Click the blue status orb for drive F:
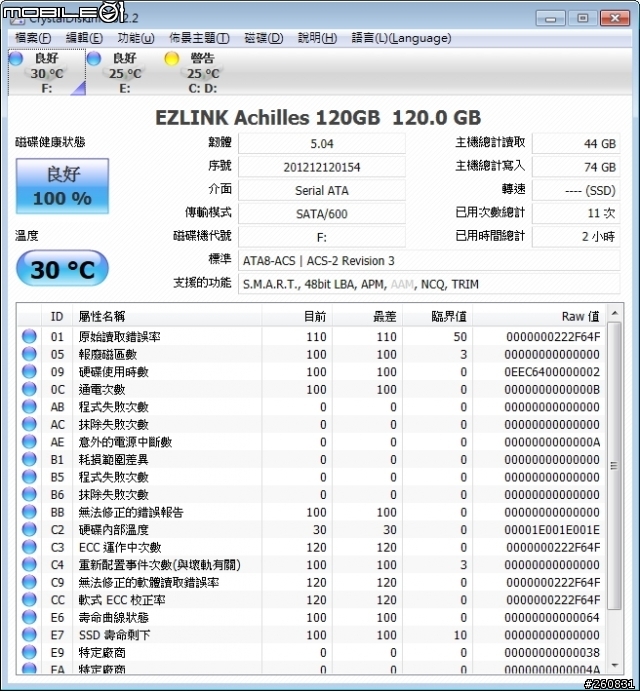 (17, 58)
